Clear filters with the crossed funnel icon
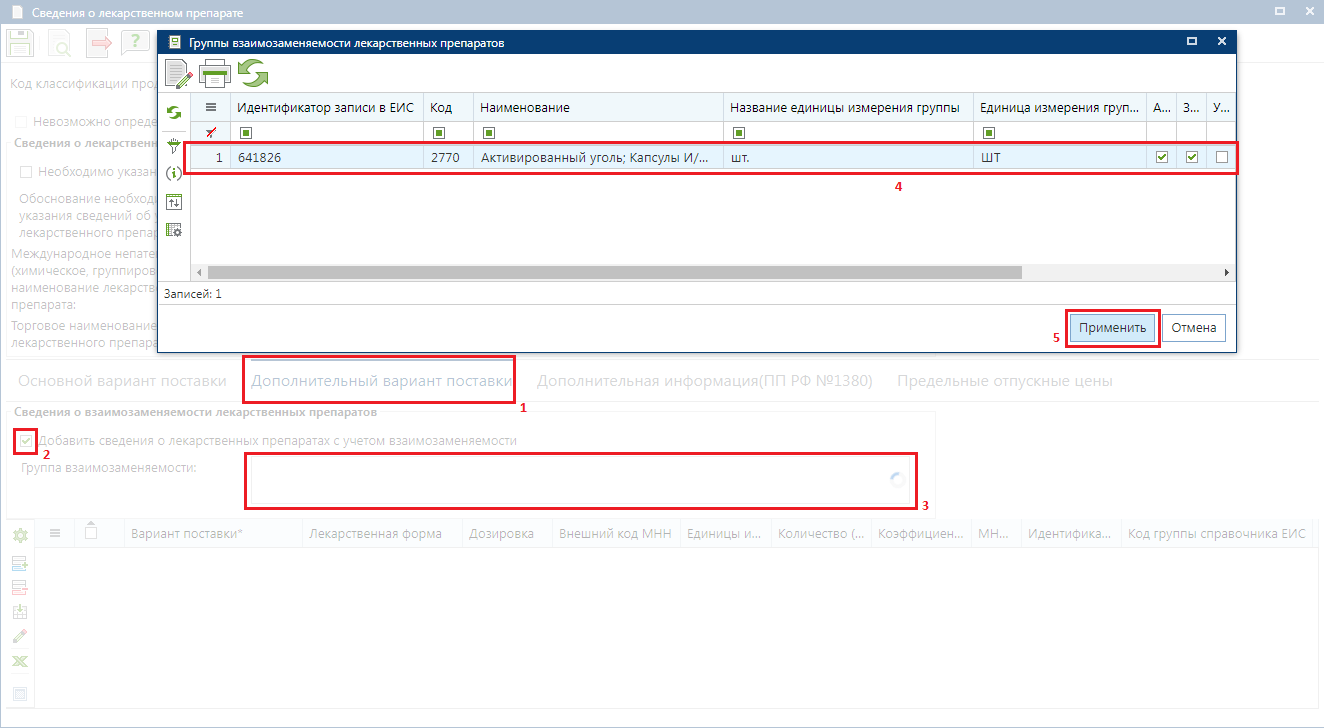Image resolution: width=1324 pixels, height=728 pixels. pos(210,132)
